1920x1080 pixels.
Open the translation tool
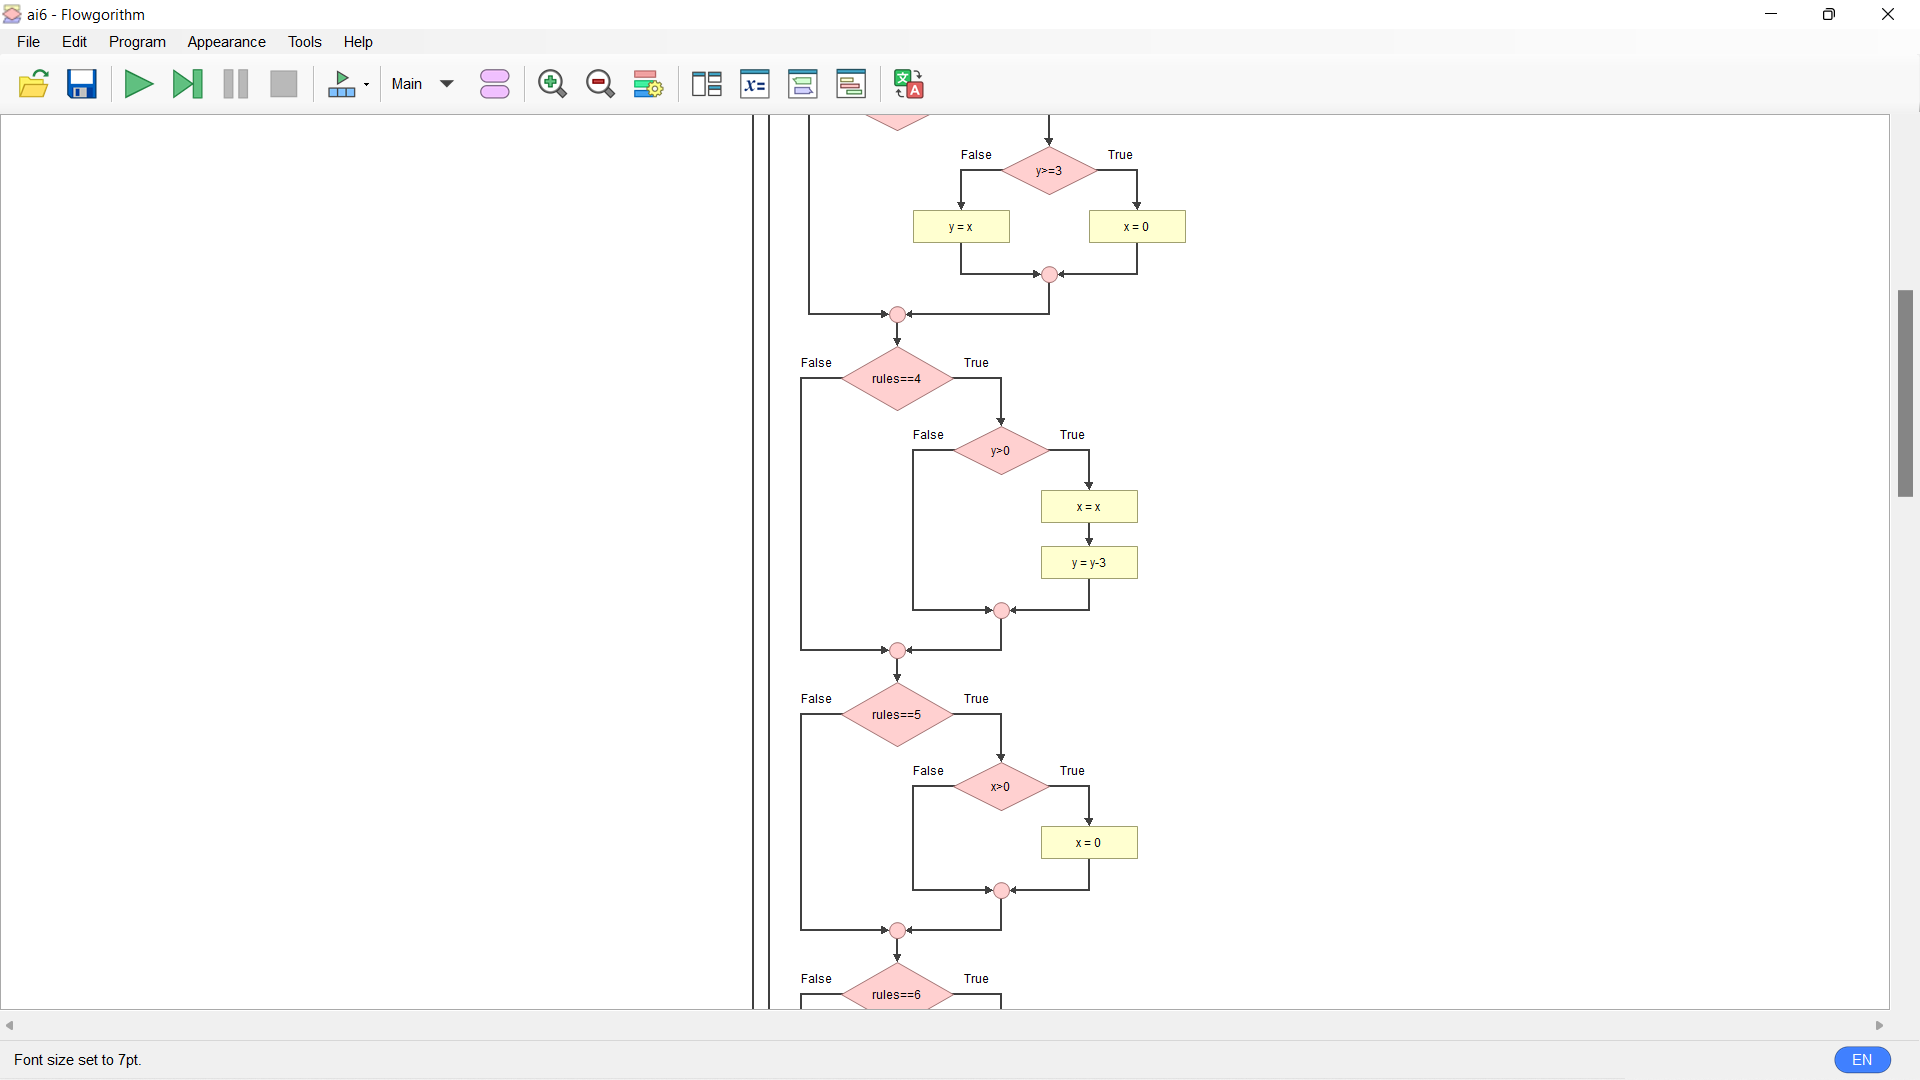tap(909, 84)
